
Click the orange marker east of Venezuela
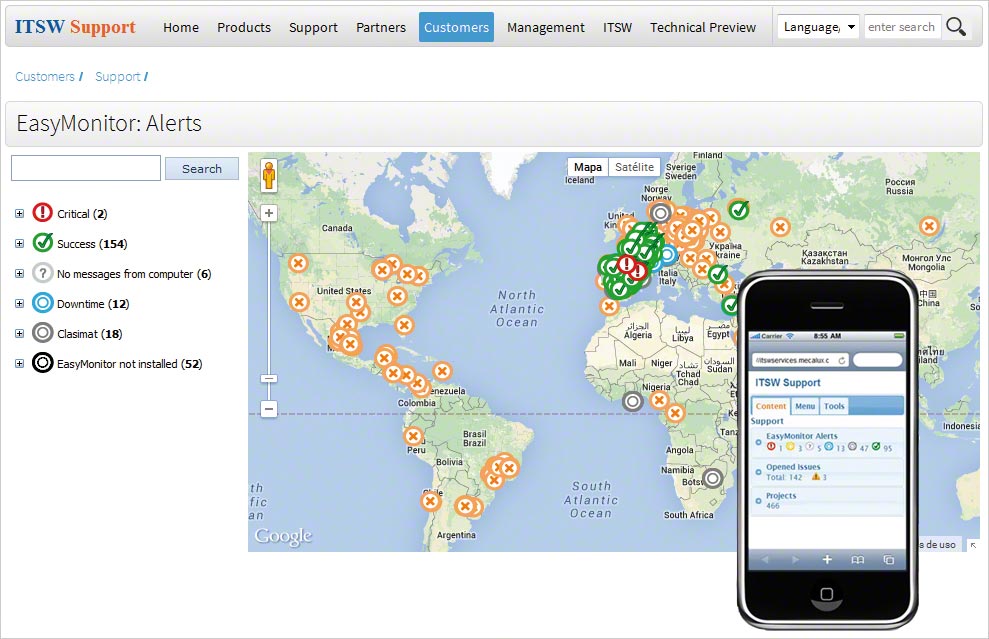442,371
